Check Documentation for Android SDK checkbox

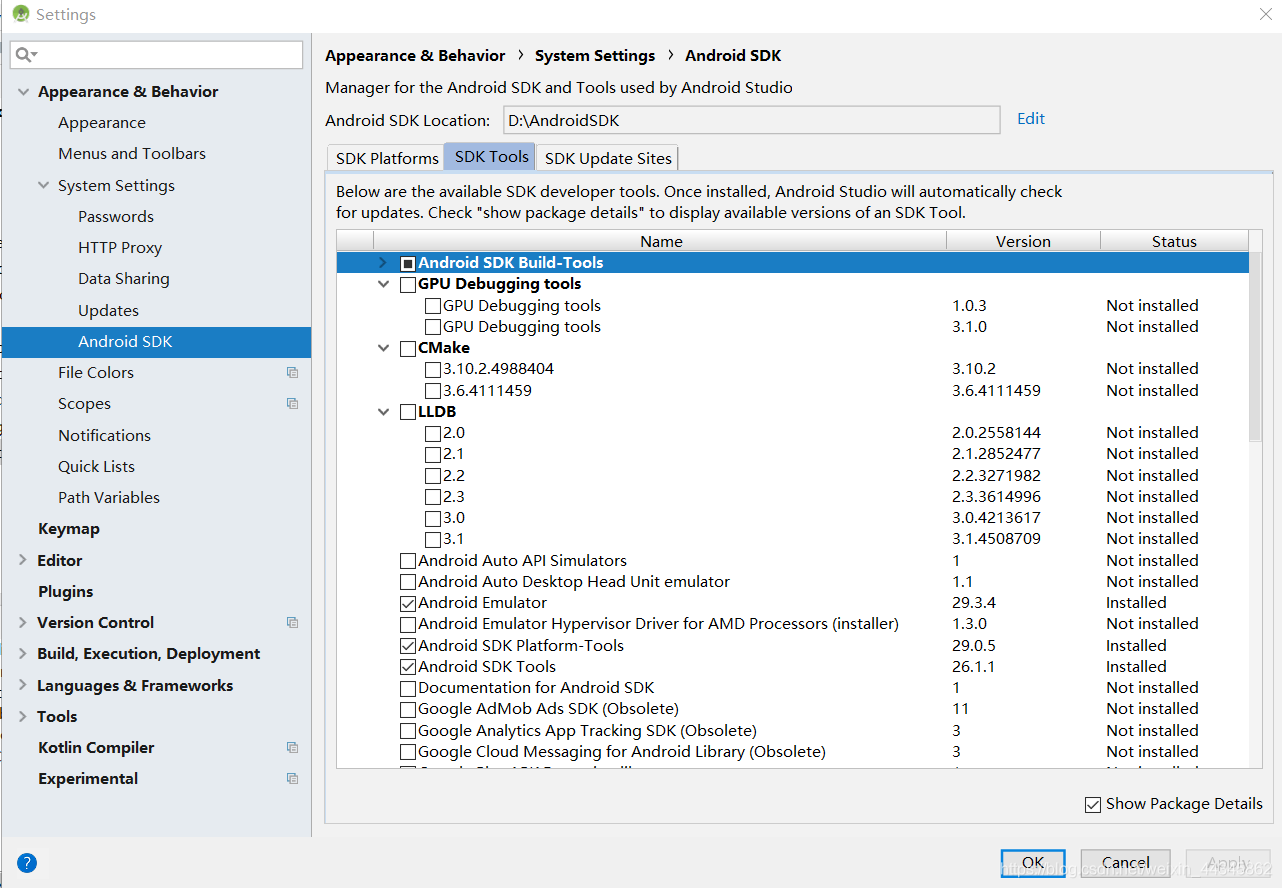coord(407,689)
